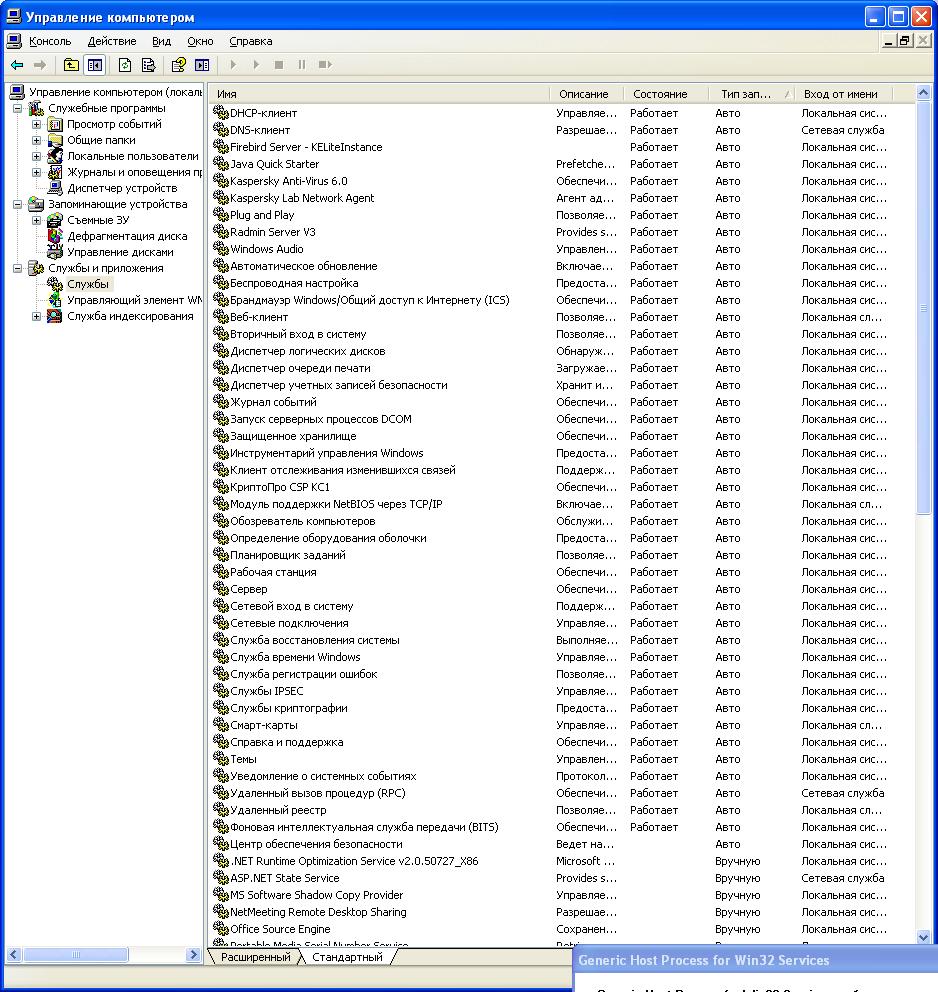The width and height of the screenshot is (938, 992).
Task: Click the tree pane scroll right arrow
Action: pos(194,955)
